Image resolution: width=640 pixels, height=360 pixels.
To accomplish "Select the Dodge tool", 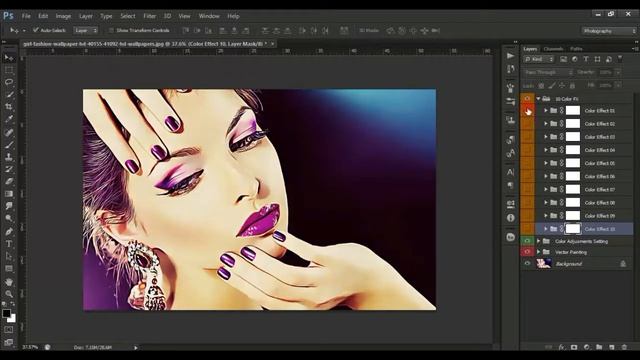I will coord(9,218).
